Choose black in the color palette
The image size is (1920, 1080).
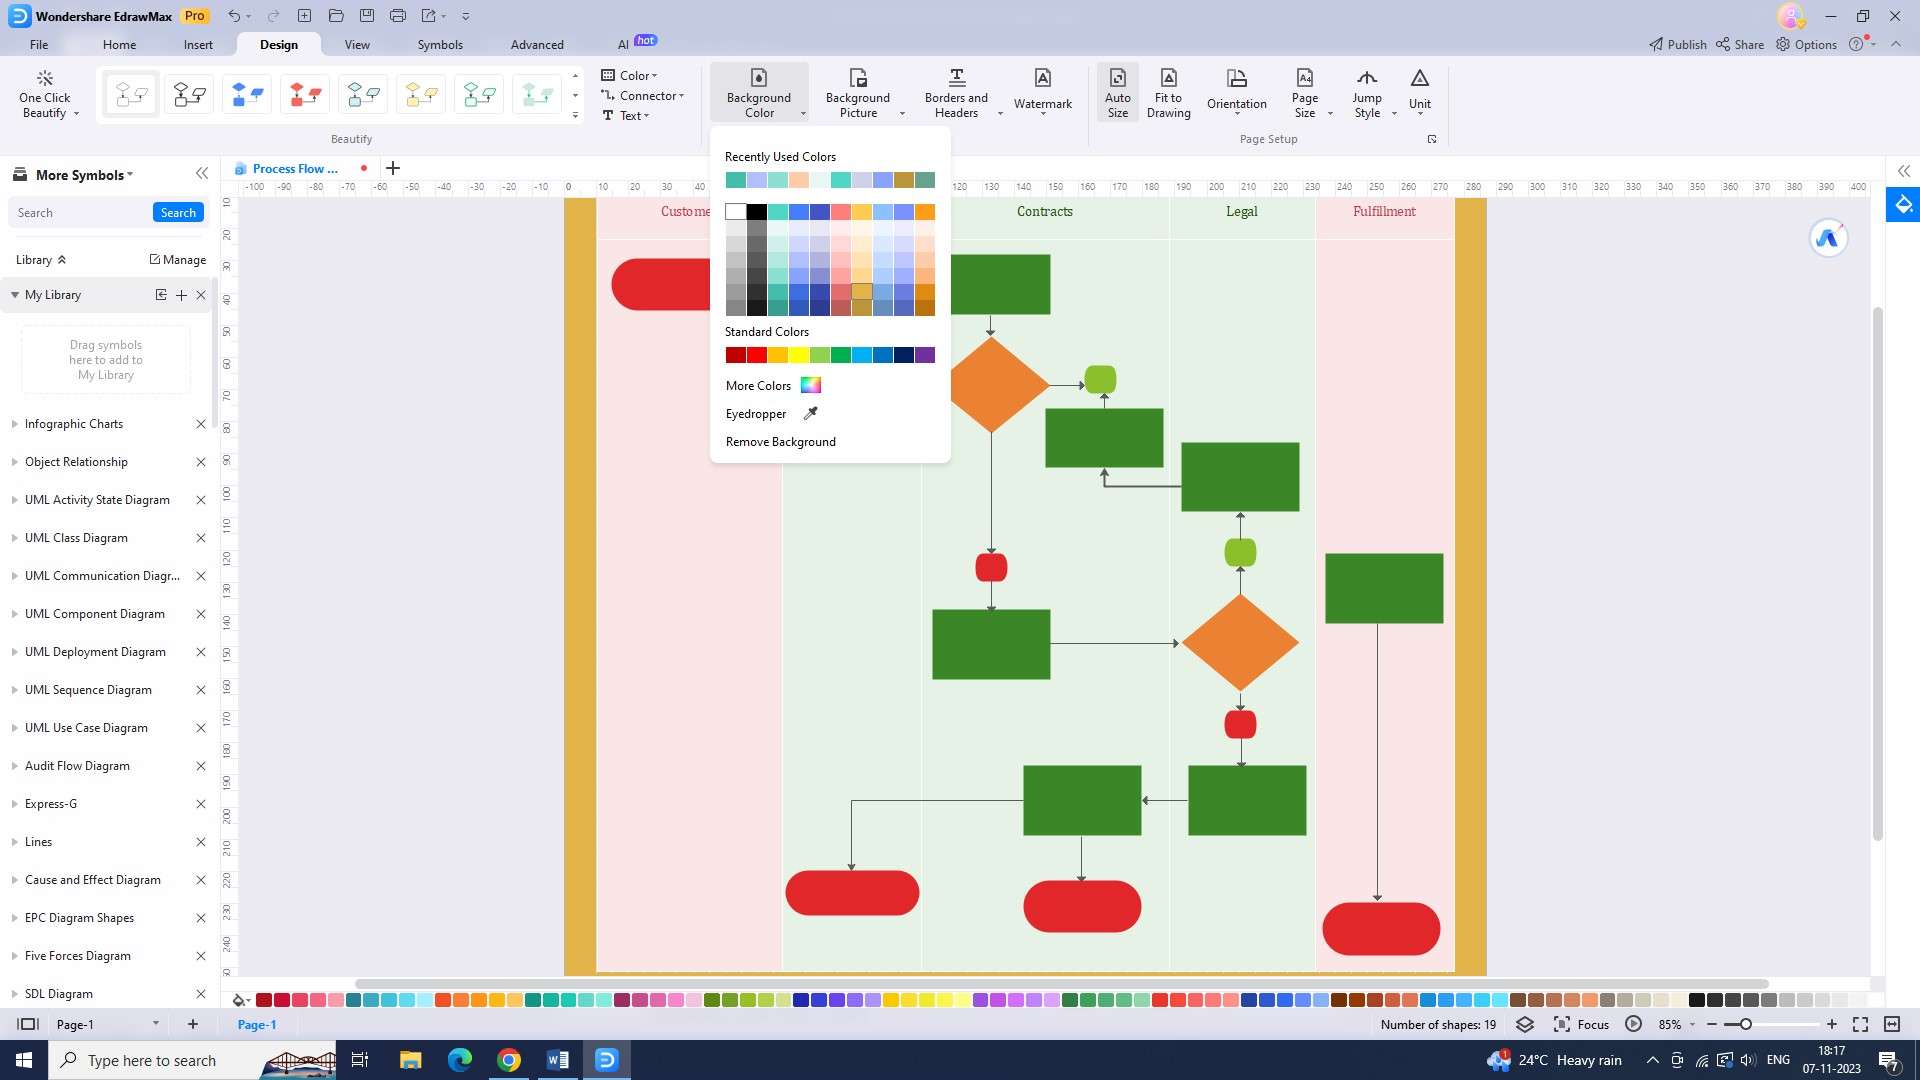(x=757, y=212)
